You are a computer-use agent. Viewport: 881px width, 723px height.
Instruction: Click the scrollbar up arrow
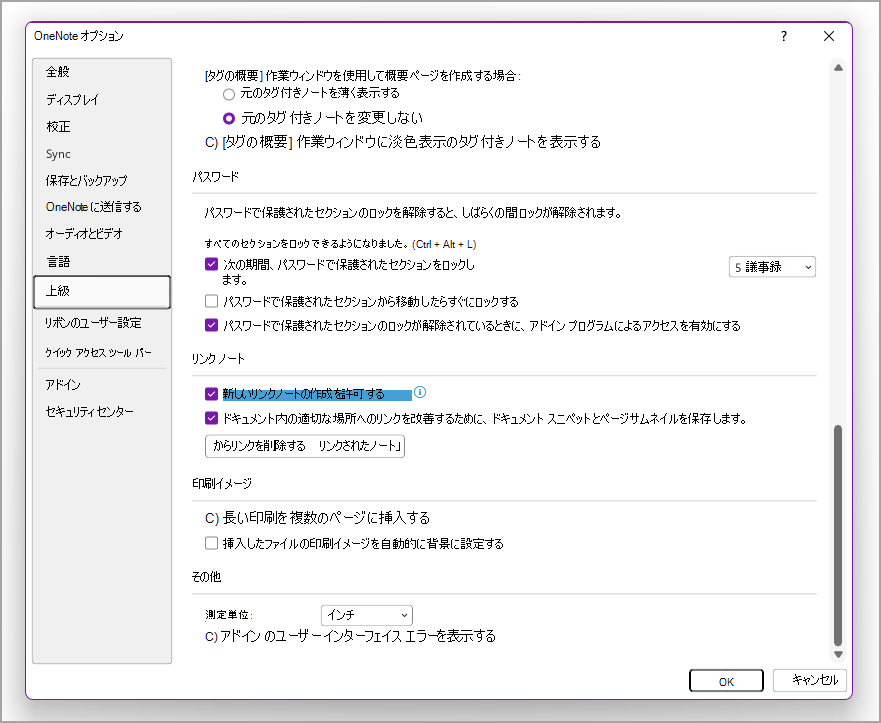(838, 68)
